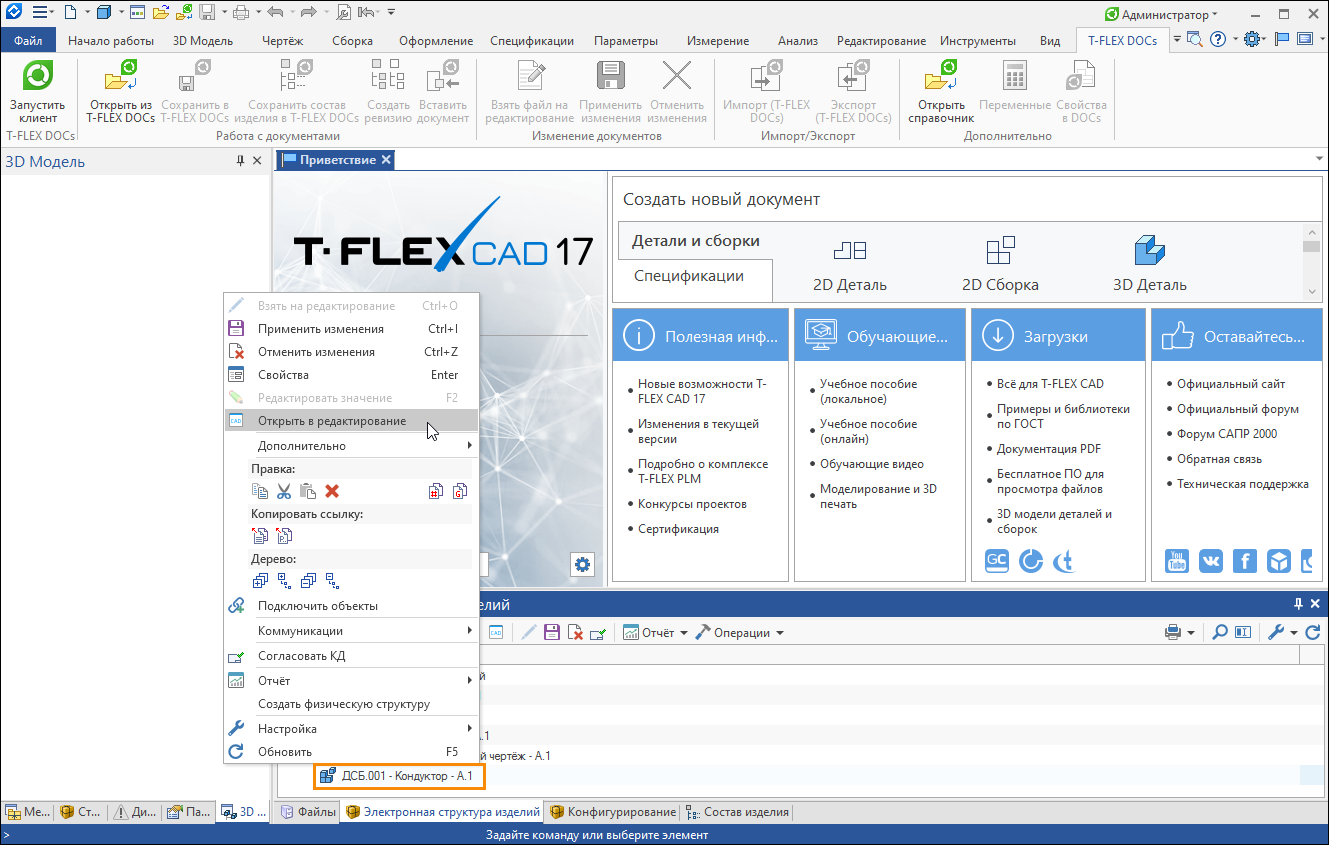Click the printer icon in structure panel toolbar

click(1172, 633)
